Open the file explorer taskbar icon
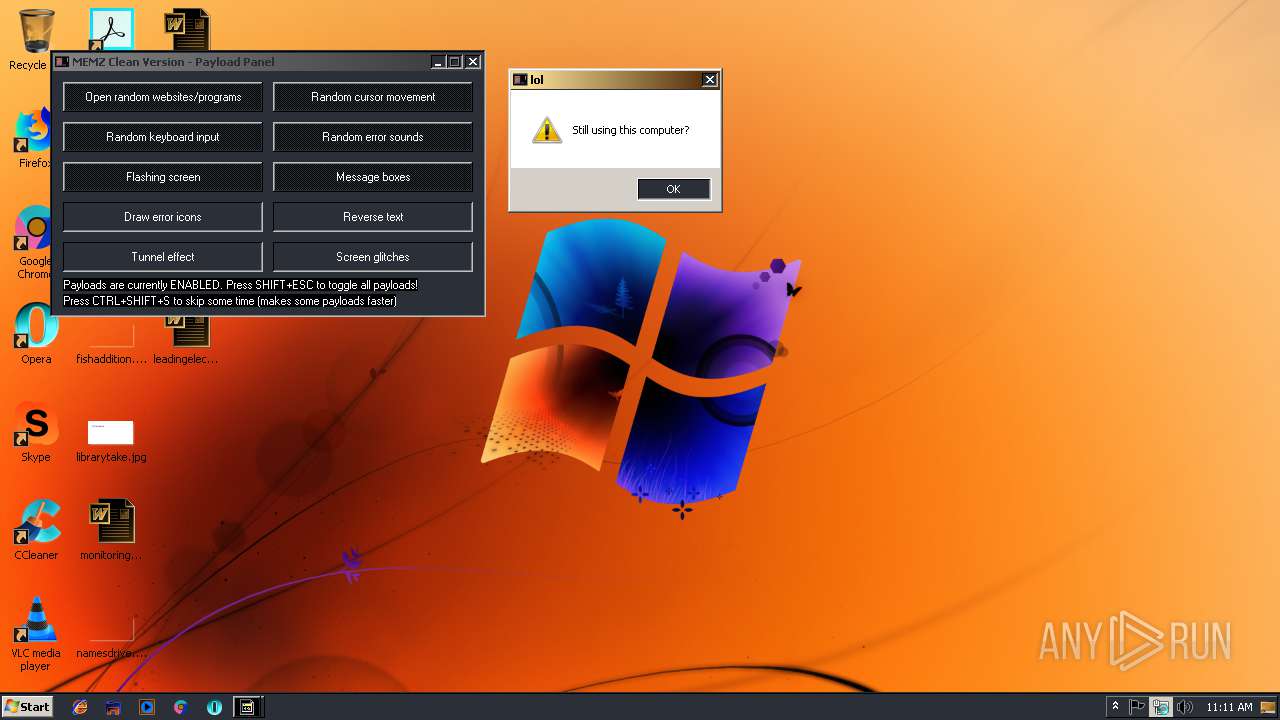 [113, 707]
